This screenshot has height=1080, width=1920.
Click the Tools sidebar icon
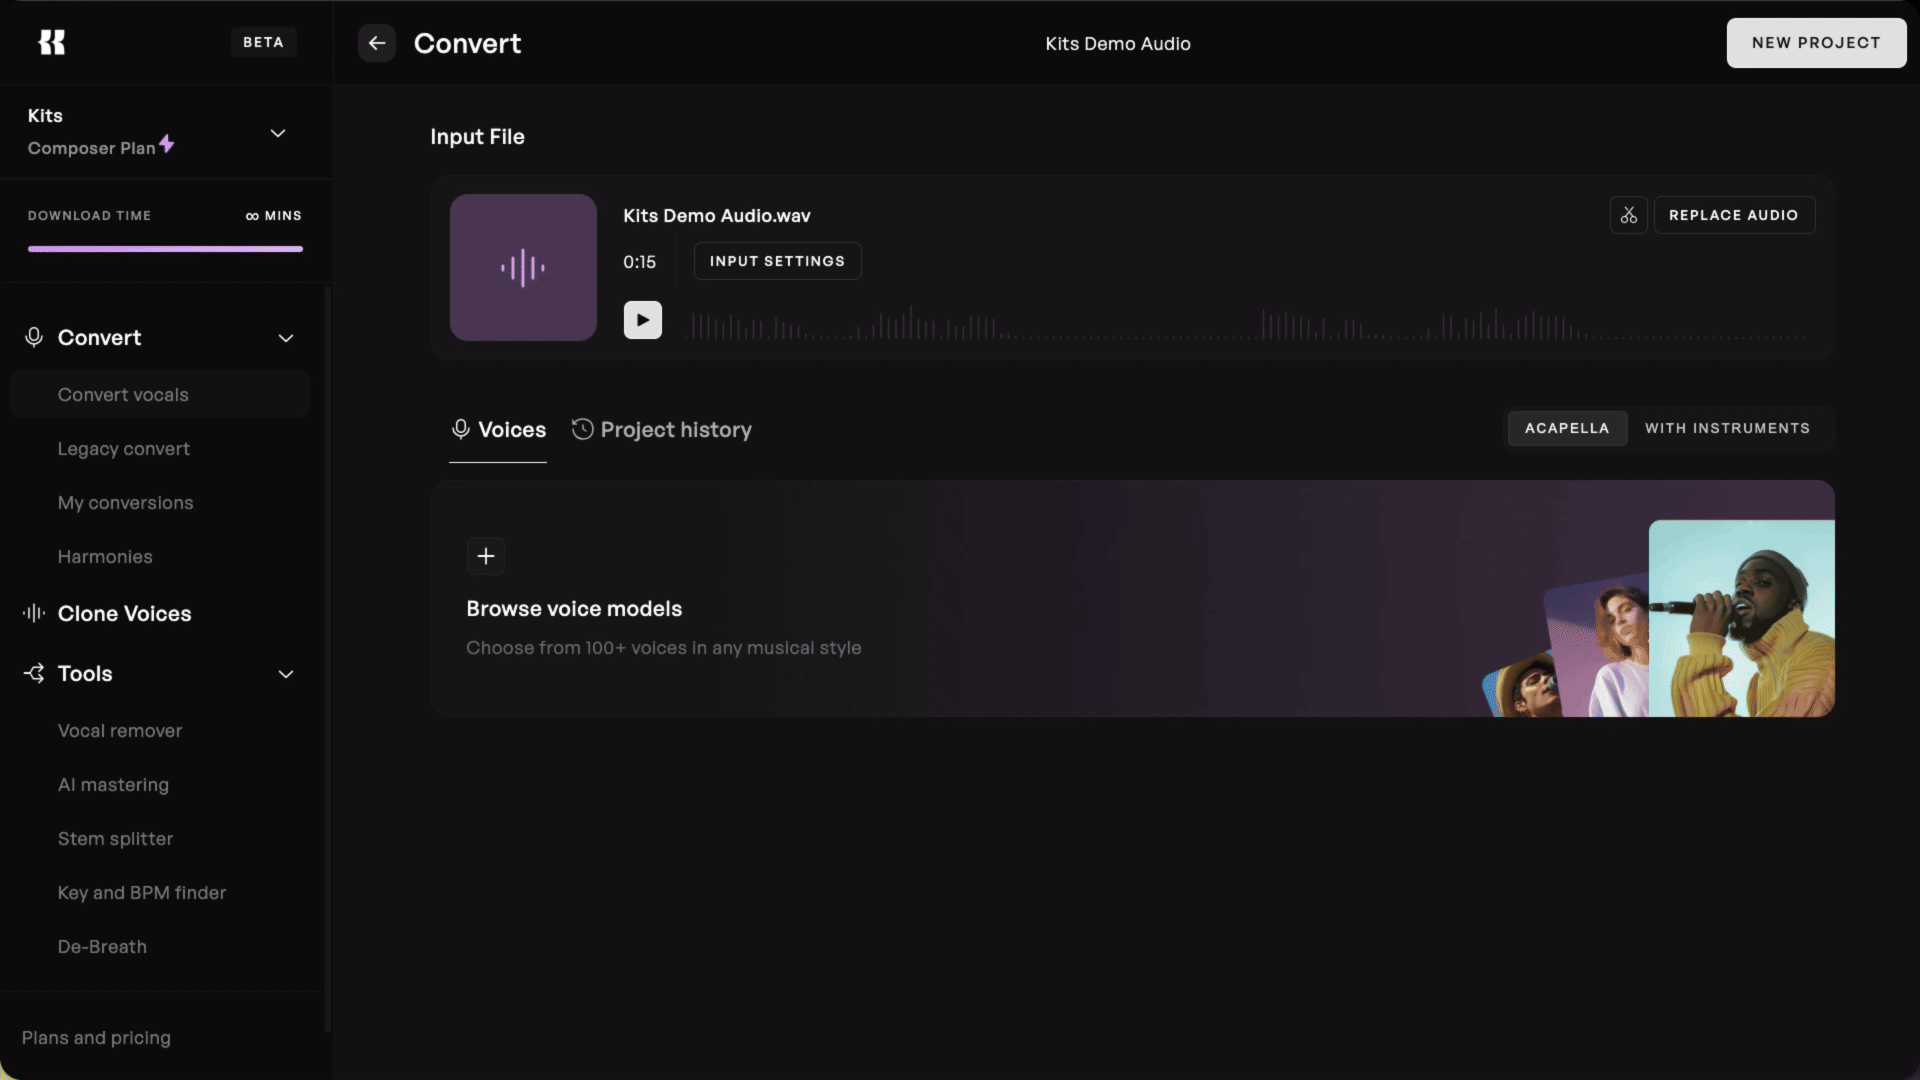point(34,673)
